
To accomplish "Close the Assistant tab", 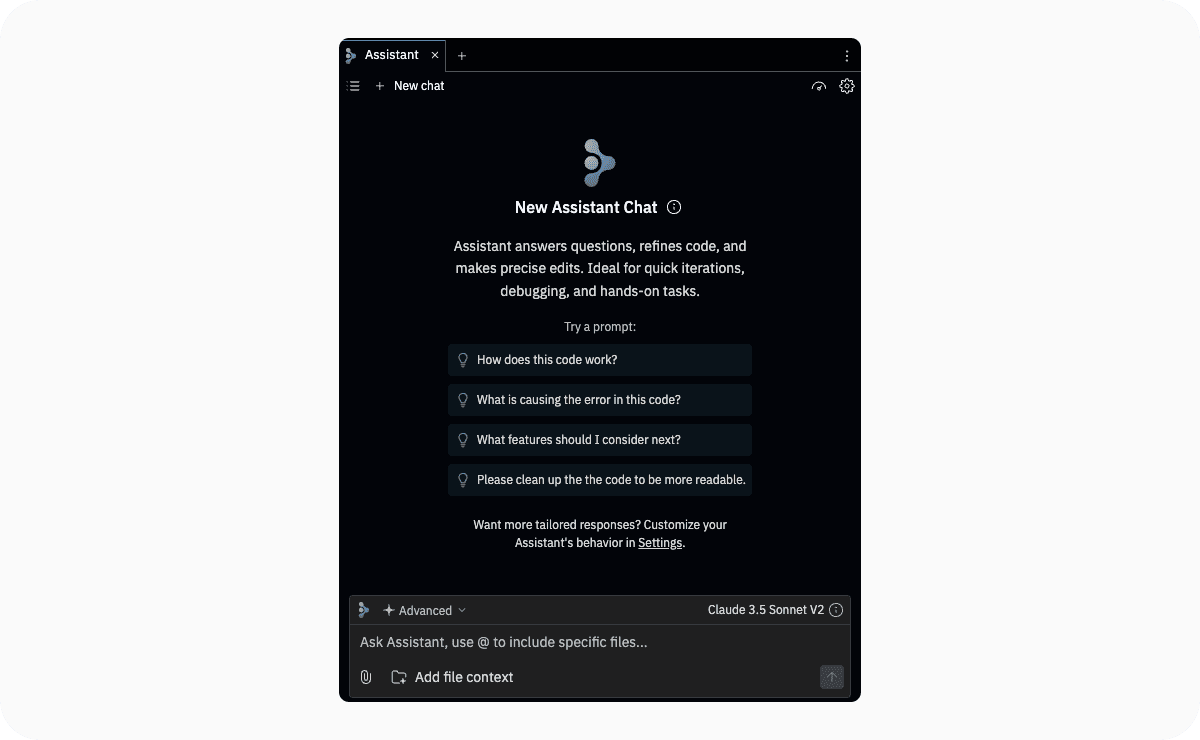I will pos(435,56).
